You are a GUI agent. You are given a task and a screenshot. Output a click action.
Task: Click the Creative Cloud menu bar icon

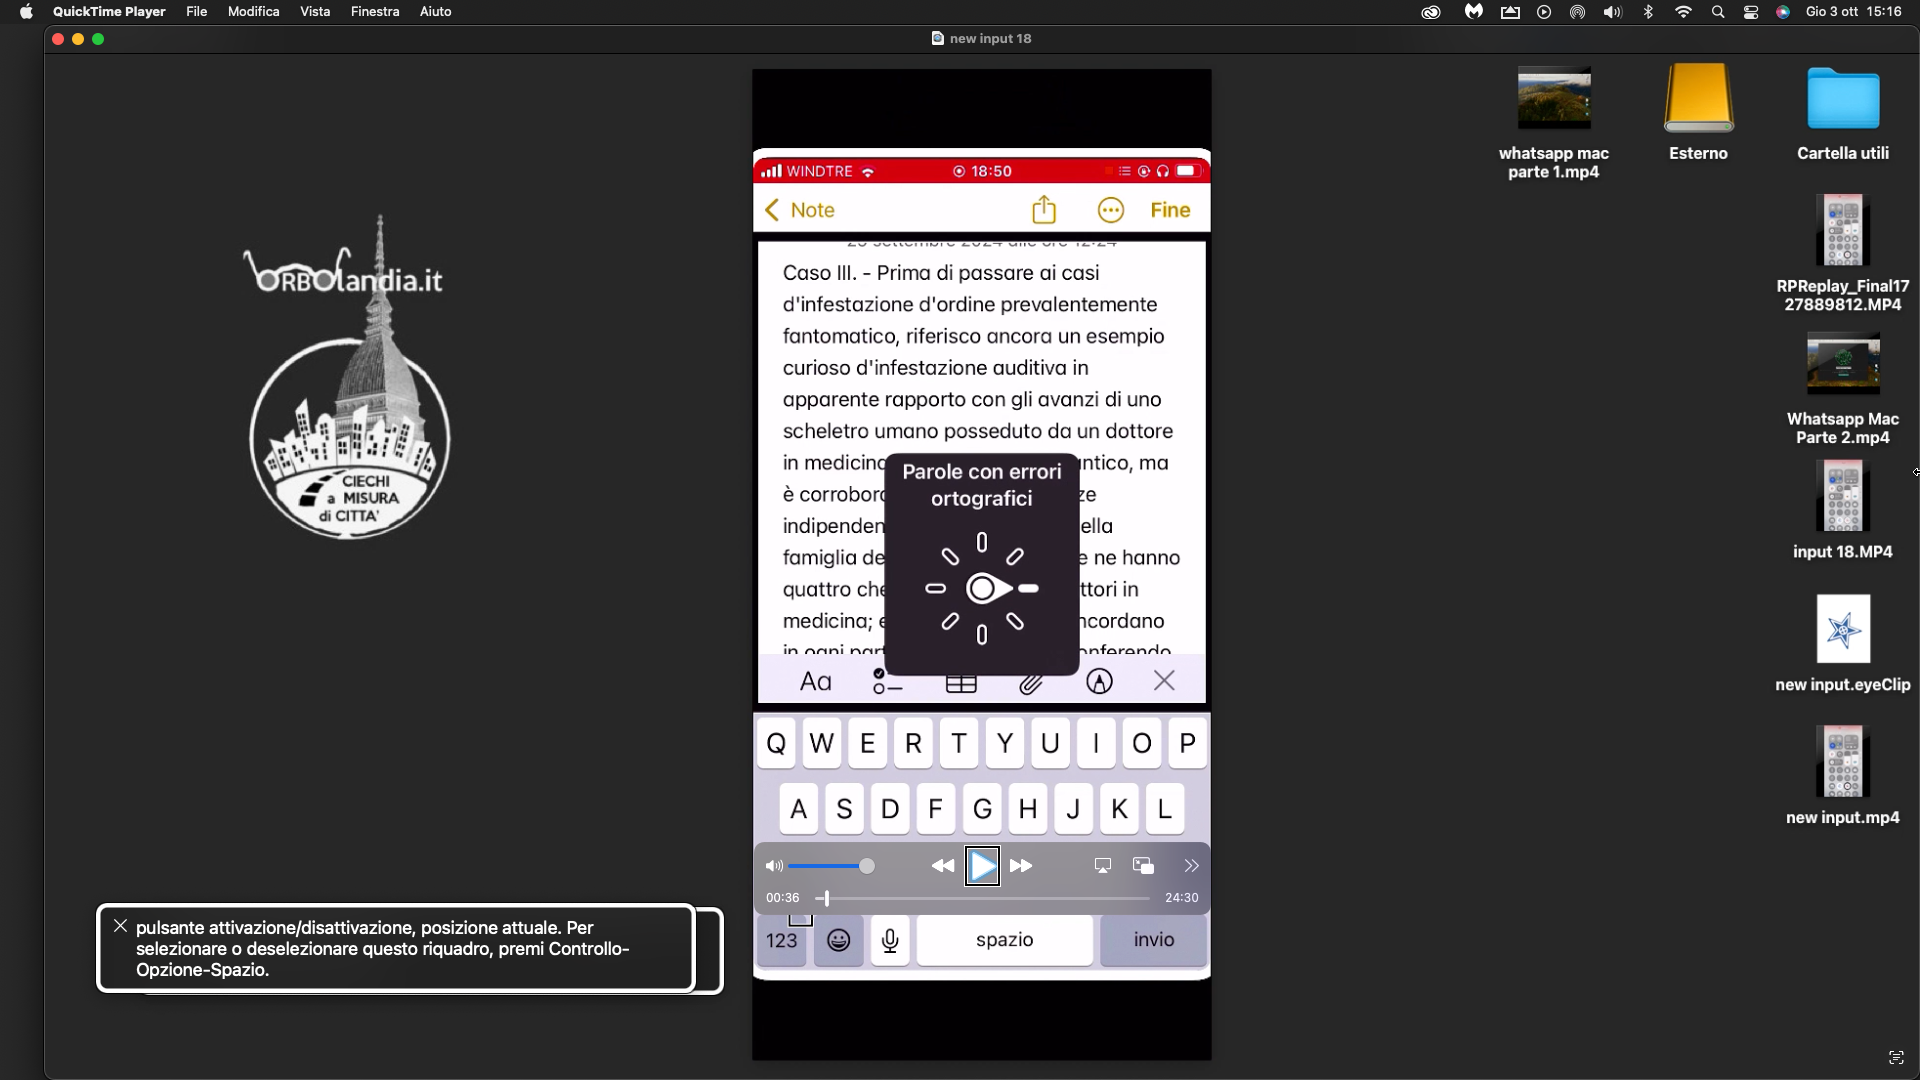(x=1431, y=12)
